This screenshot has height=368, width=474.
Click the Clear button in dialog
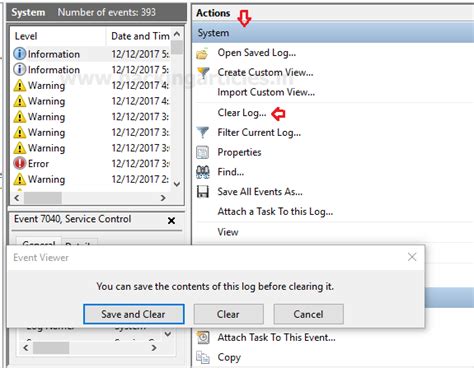[x=229, y=314]
